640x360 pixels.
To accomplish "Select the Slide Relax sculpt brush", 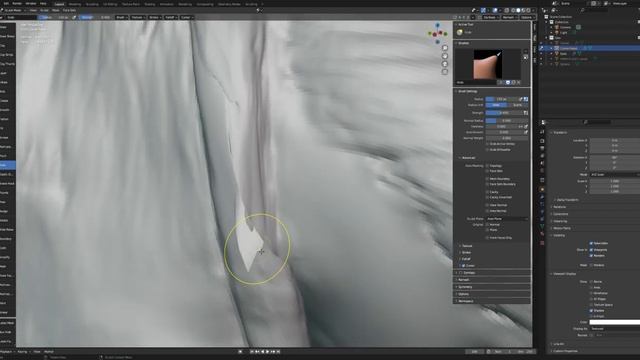I will pos(7,230).
